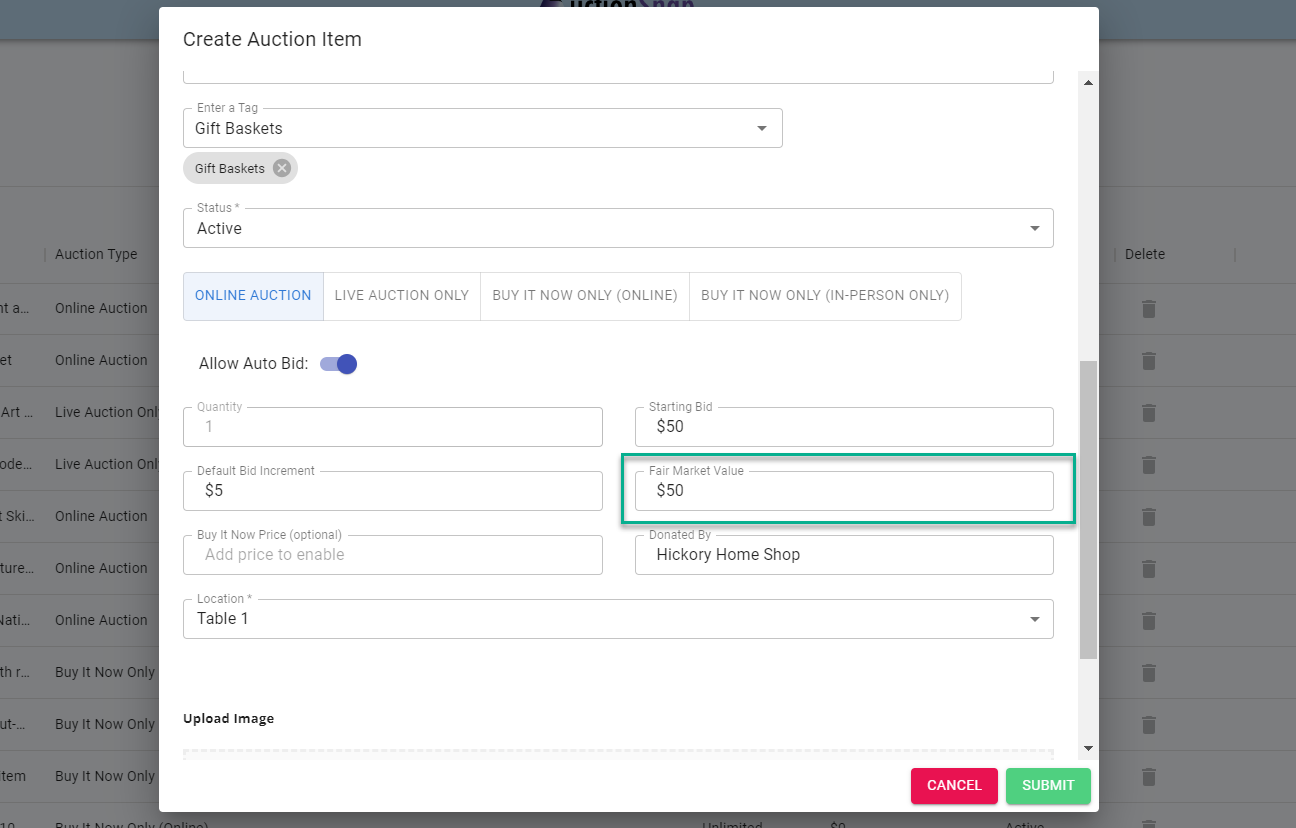This screenshot has height=828, width=1296.
Task: Click CANCEL to dismiss the dialog
Action: [x=954, y=786]
